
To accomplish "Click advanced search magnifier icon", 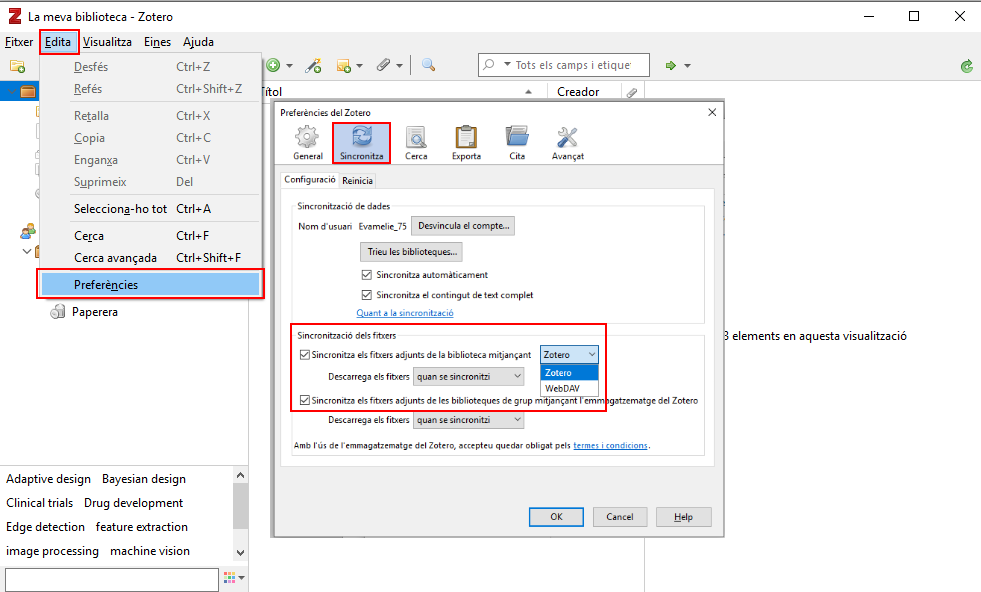I will (x=429, y=65).
